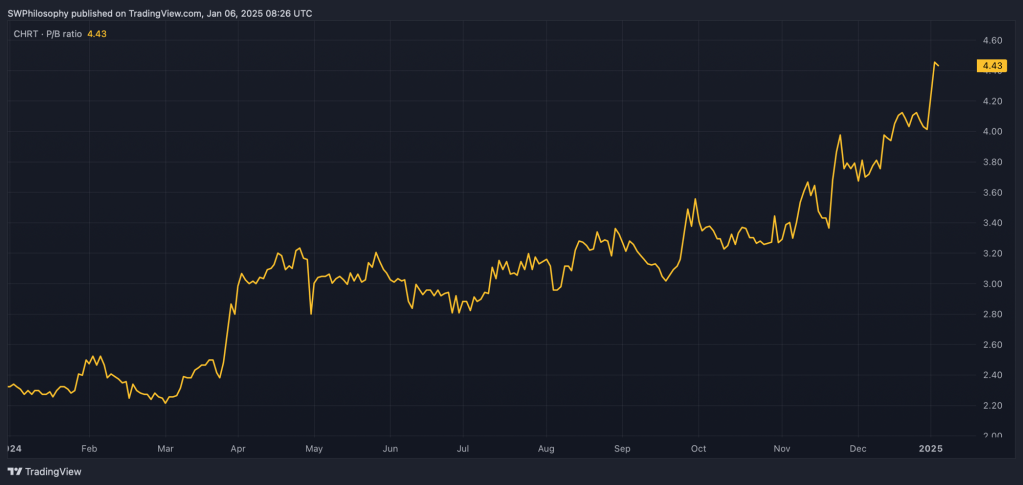
Task: Click the highlighted 4.43 price tag on axis
Action: (x=992, y=66)
